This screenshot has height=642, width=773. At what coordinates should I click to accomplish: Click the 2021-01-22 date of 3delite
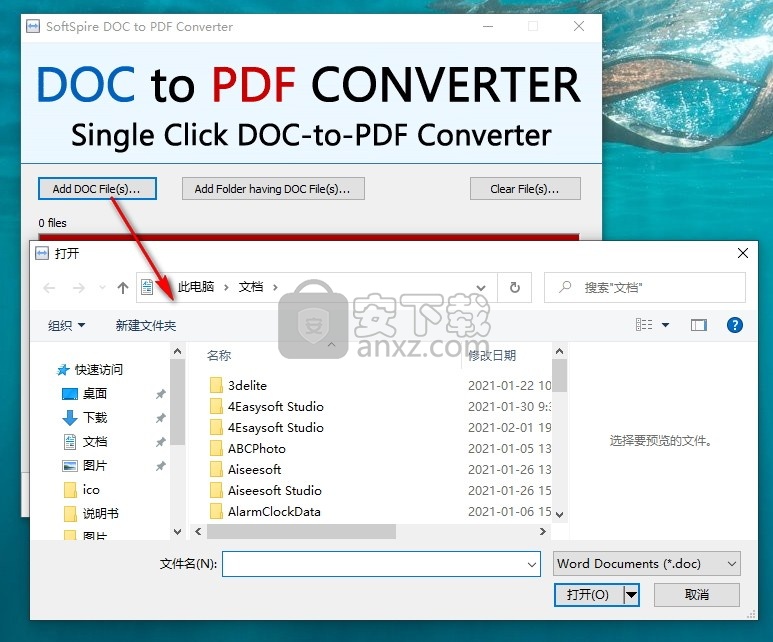pos(509,386)
